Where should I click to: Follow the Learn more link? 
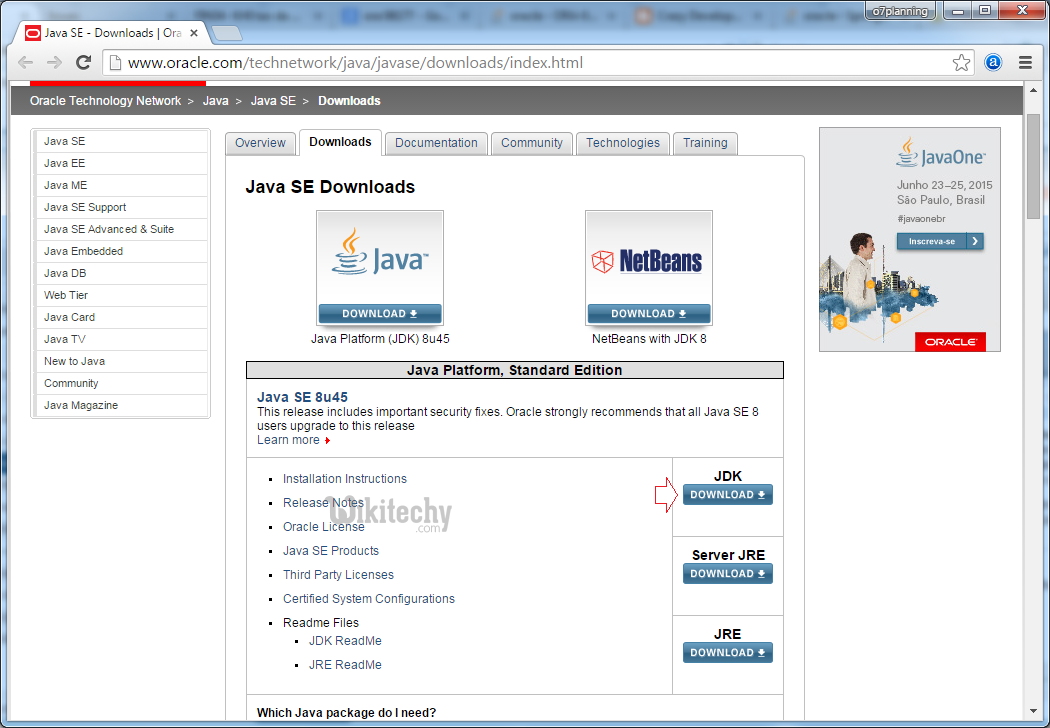(289, 440)
